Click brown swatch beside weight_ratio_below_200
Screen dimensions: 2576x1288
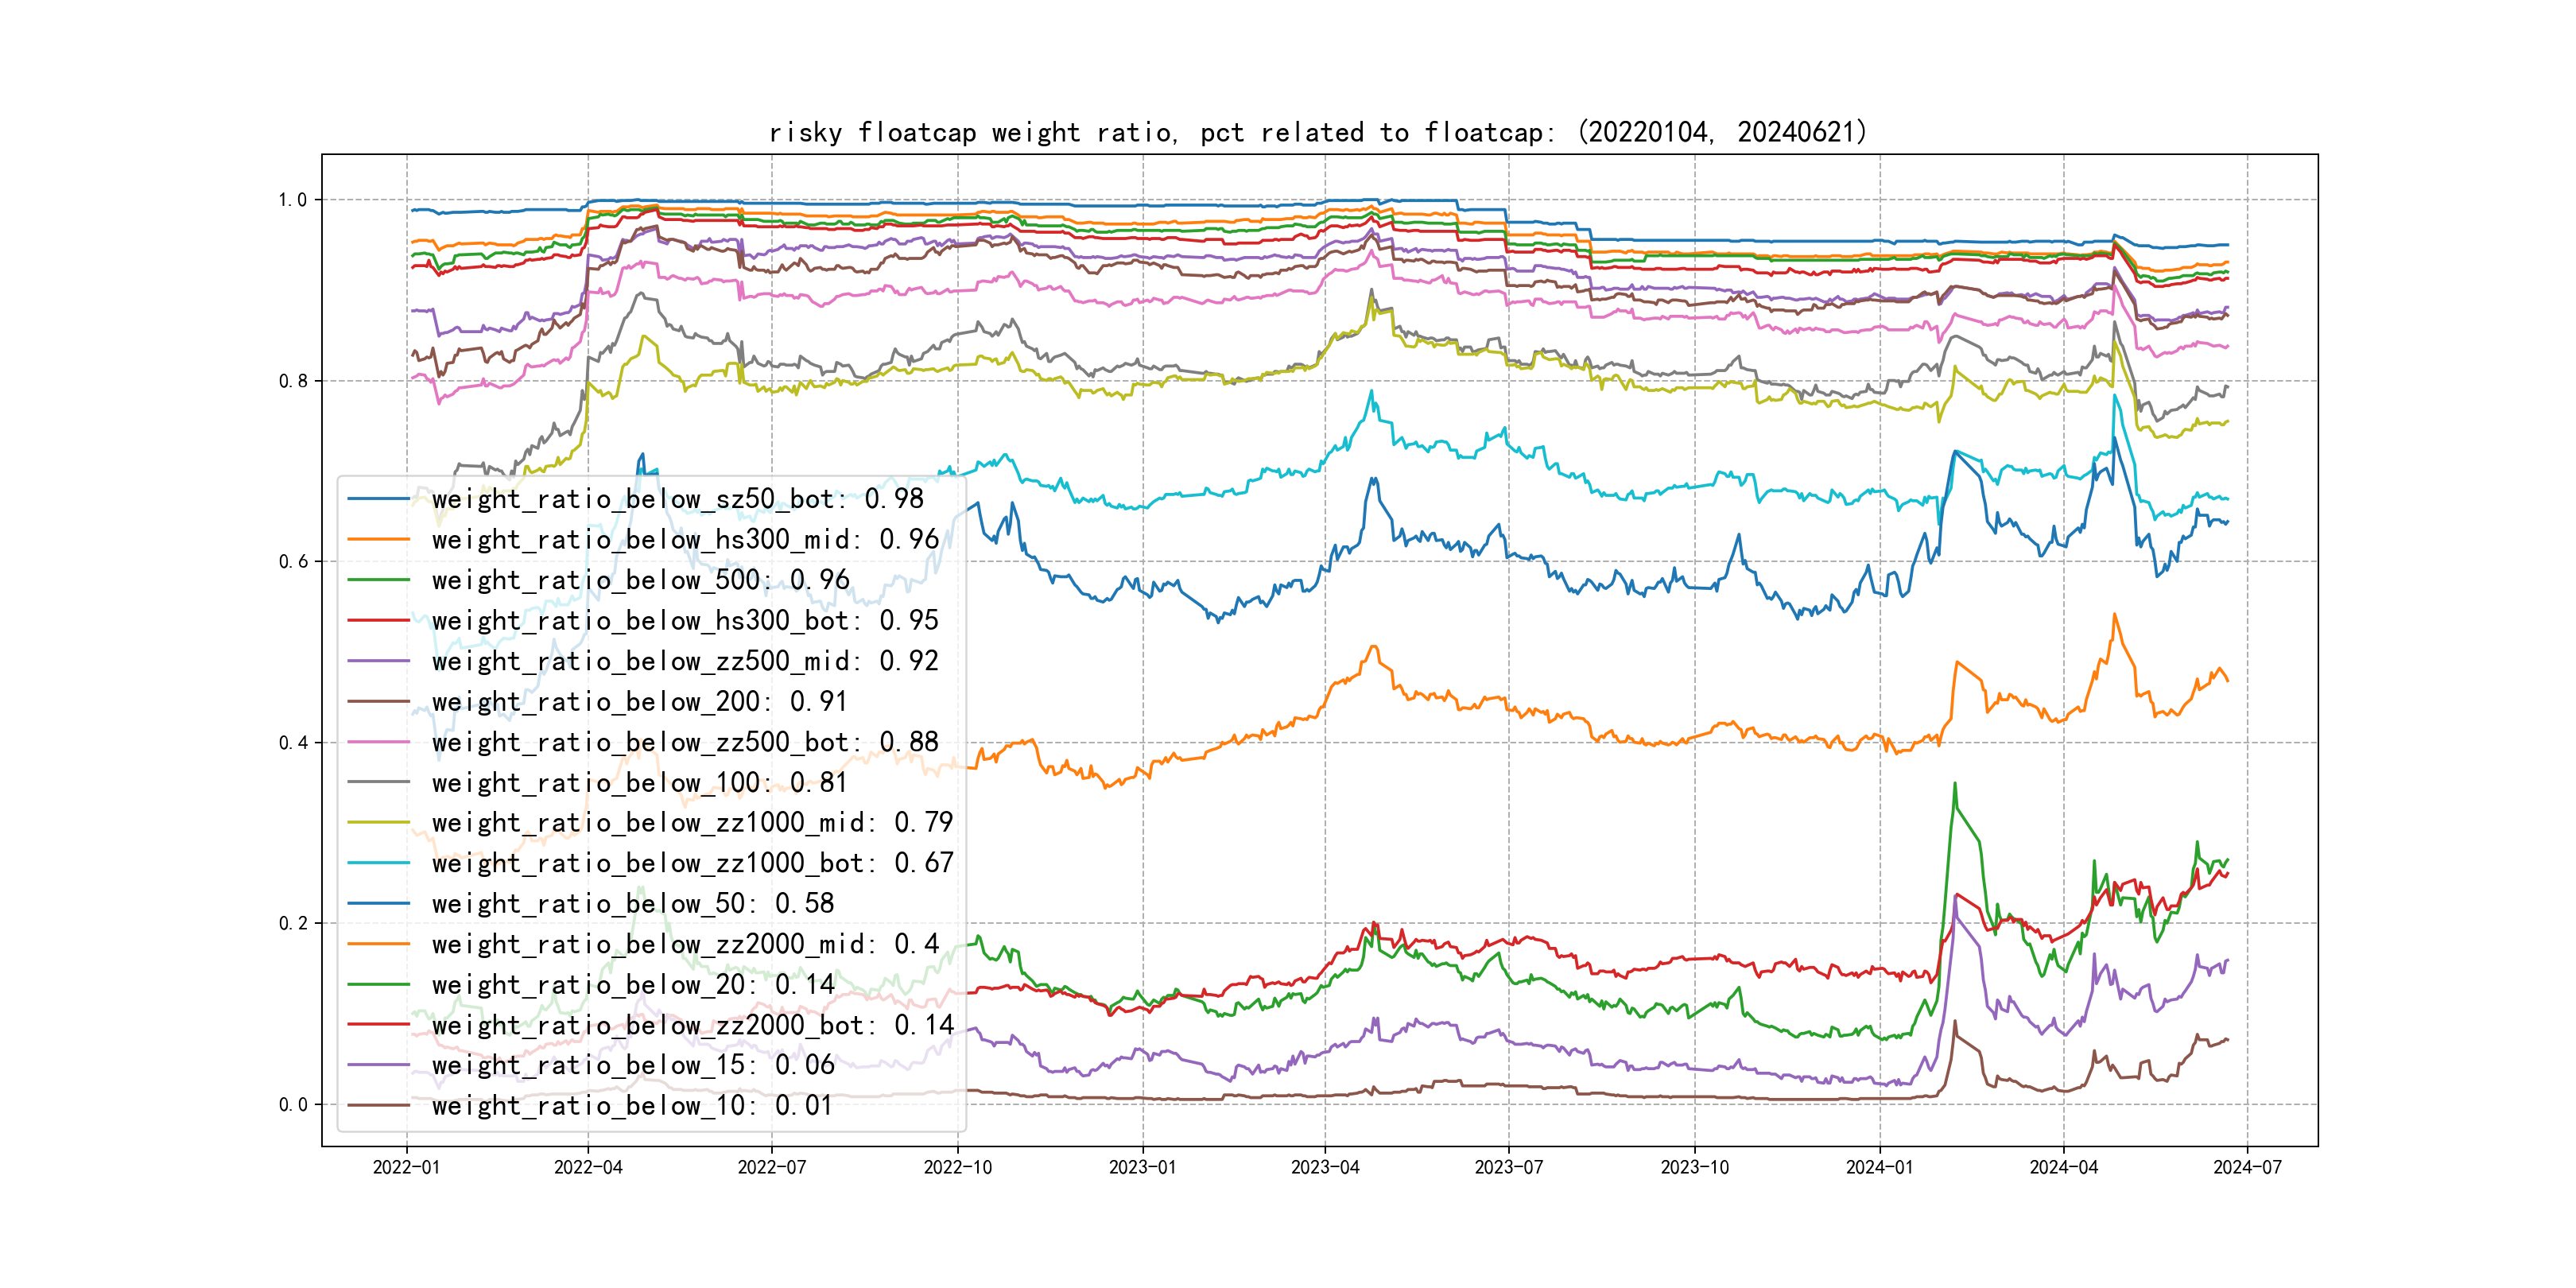[378, 702]
